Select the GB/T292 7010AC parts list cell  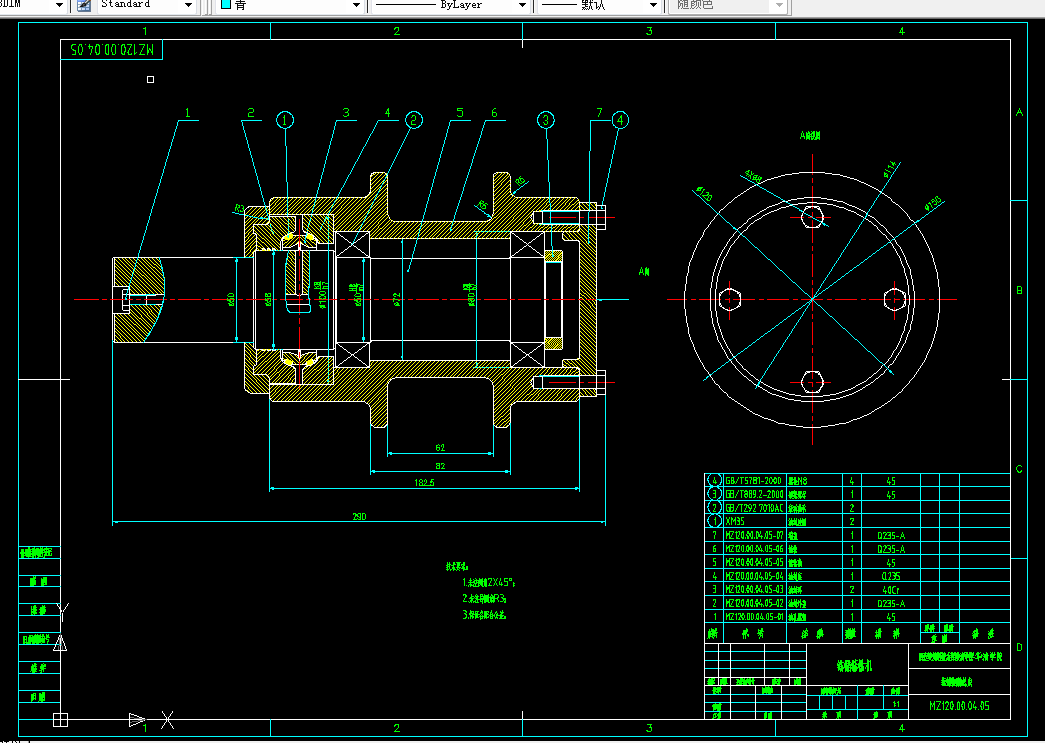[x=754, y=508]
